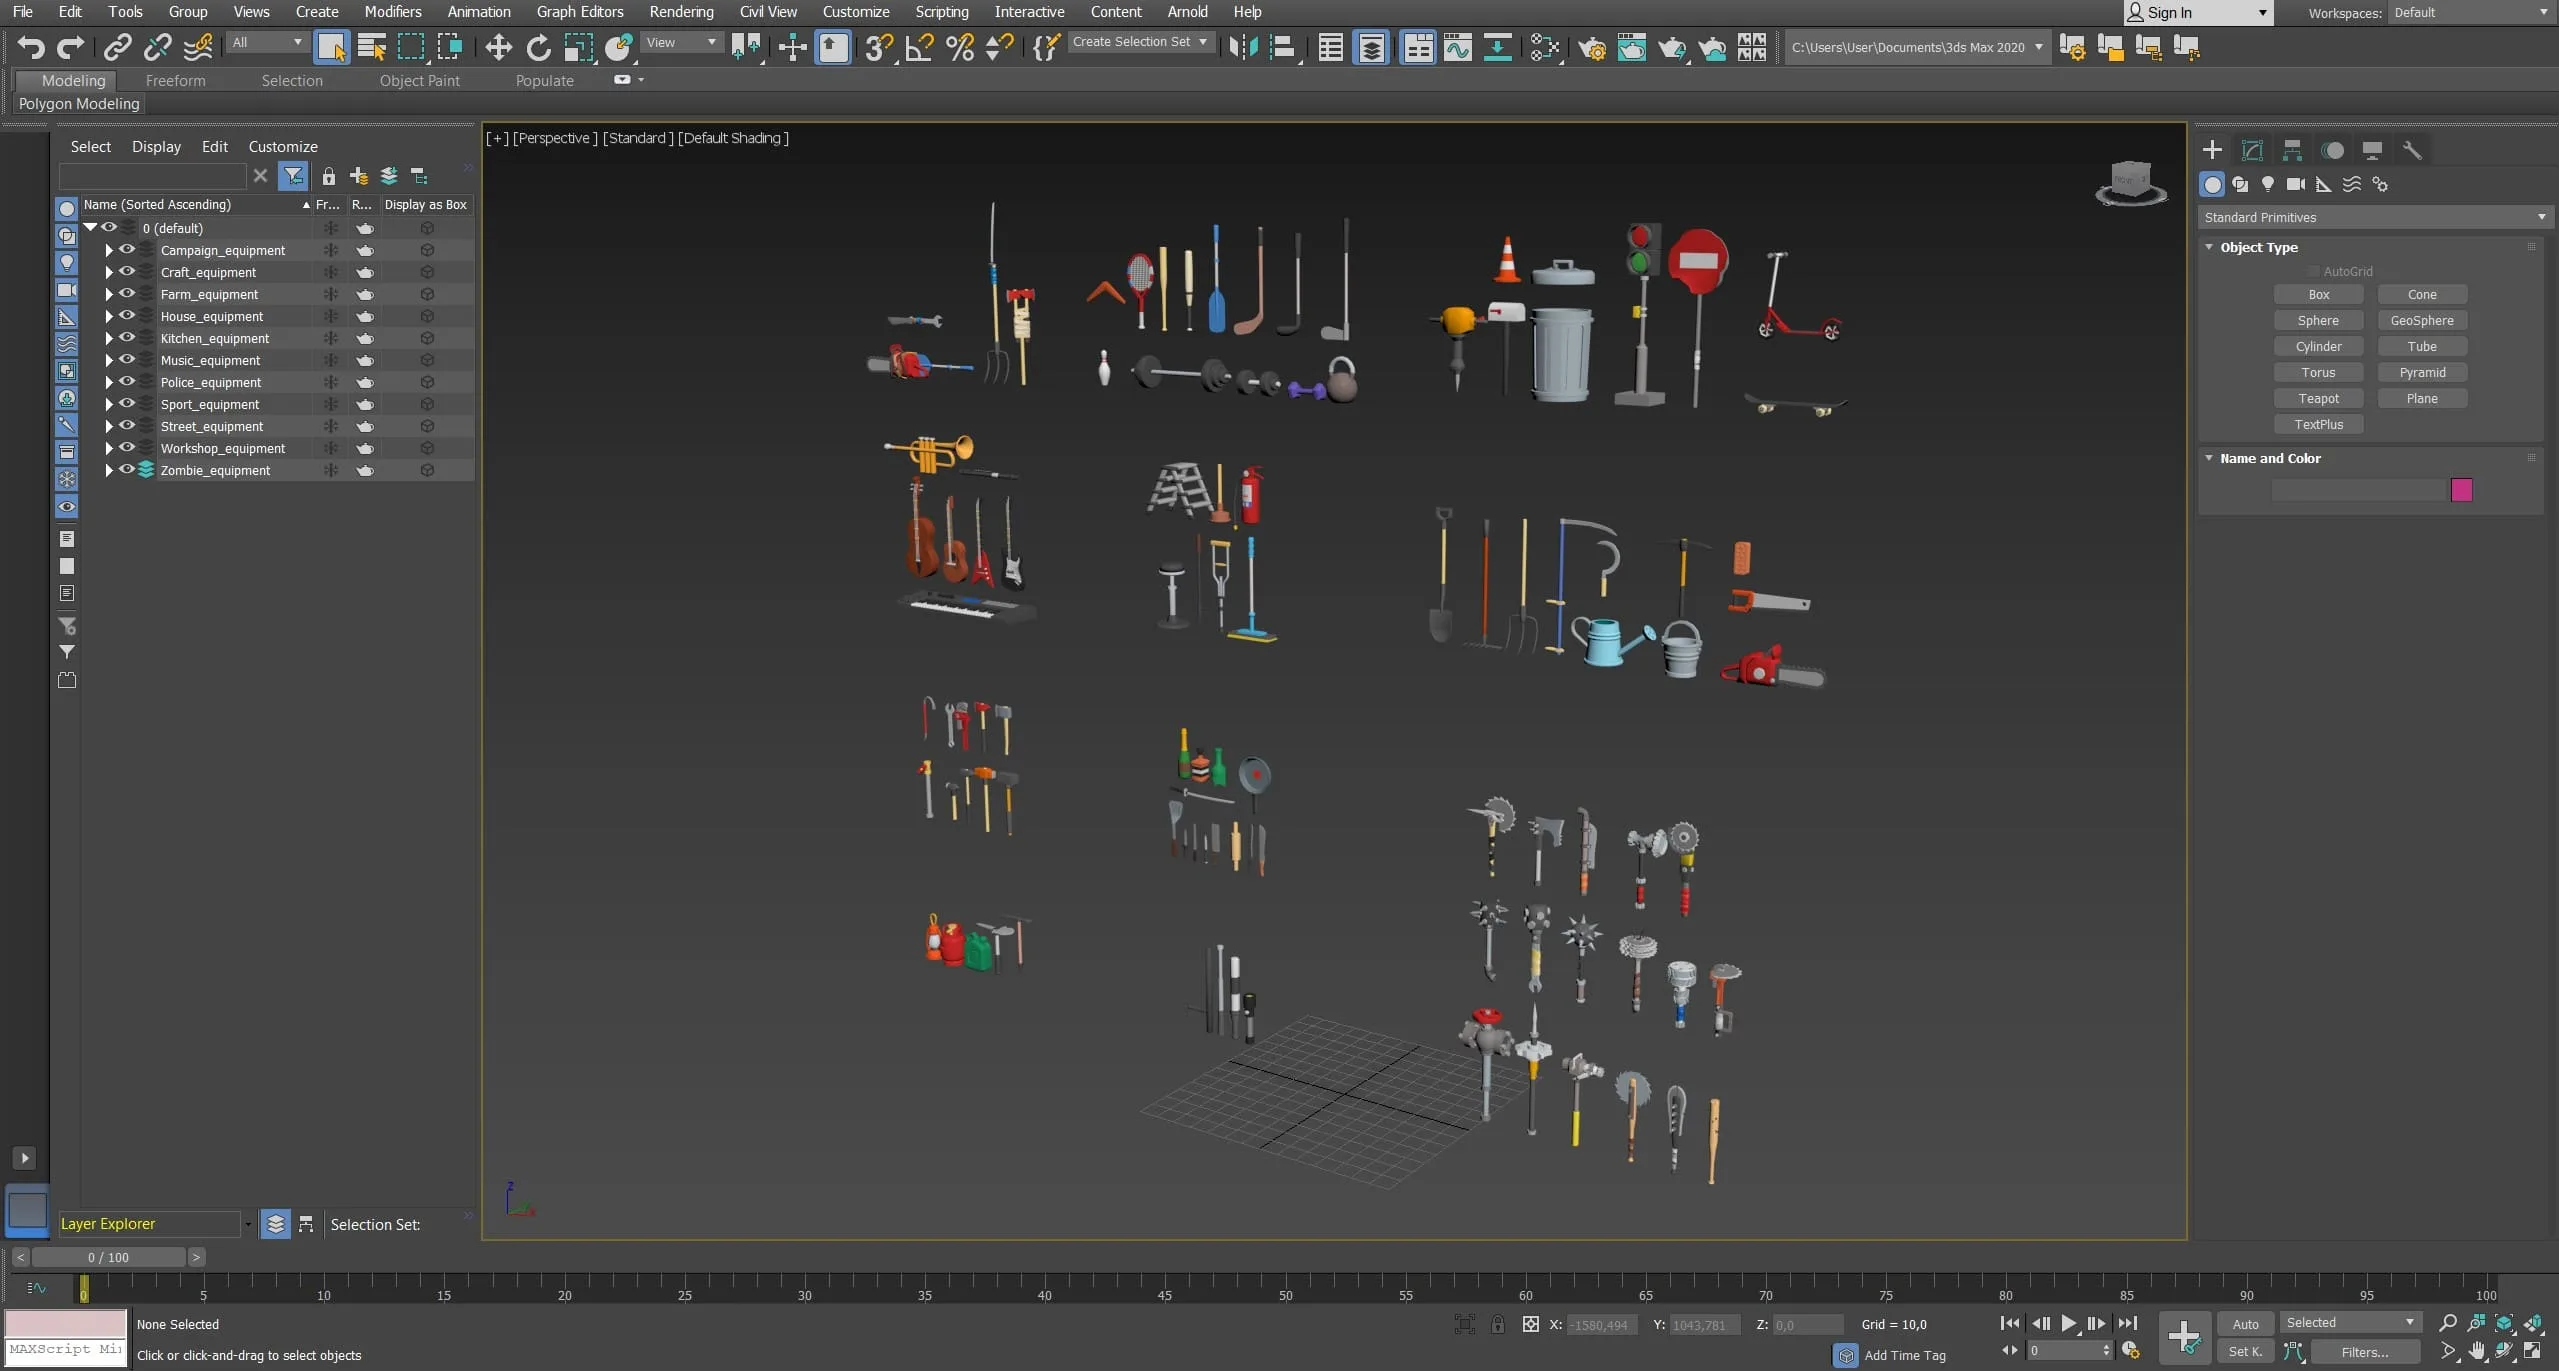Open the Modify command panel tab
The image size is (2559, 1371).
pyautogui.click(x=2252, y=150)
